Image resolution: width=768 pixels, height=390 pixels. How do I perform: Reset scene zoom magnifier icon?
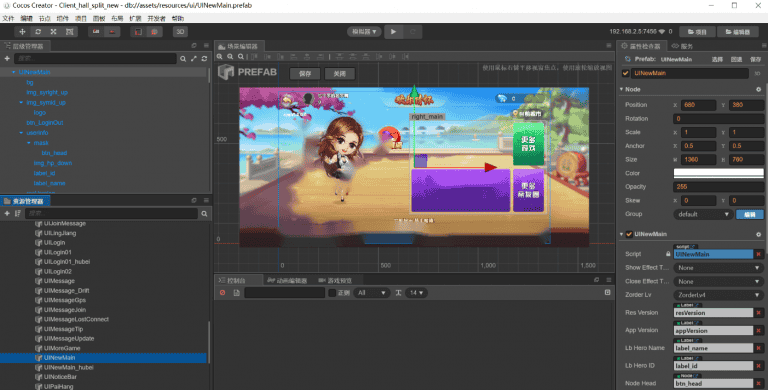click(x=241, y=57)
